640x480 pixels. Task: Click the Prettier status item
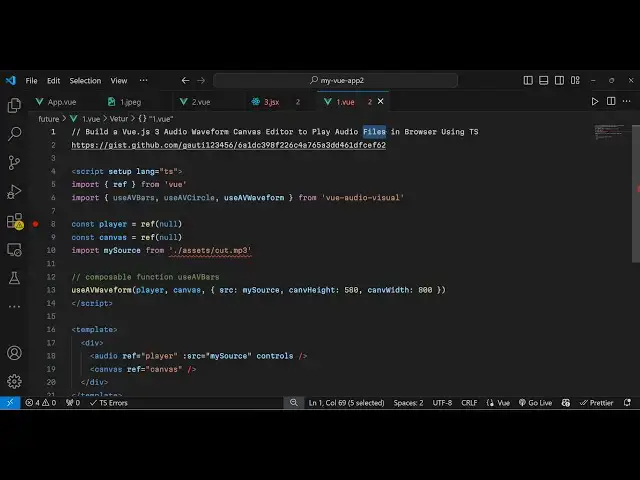[x=596, y=403]
